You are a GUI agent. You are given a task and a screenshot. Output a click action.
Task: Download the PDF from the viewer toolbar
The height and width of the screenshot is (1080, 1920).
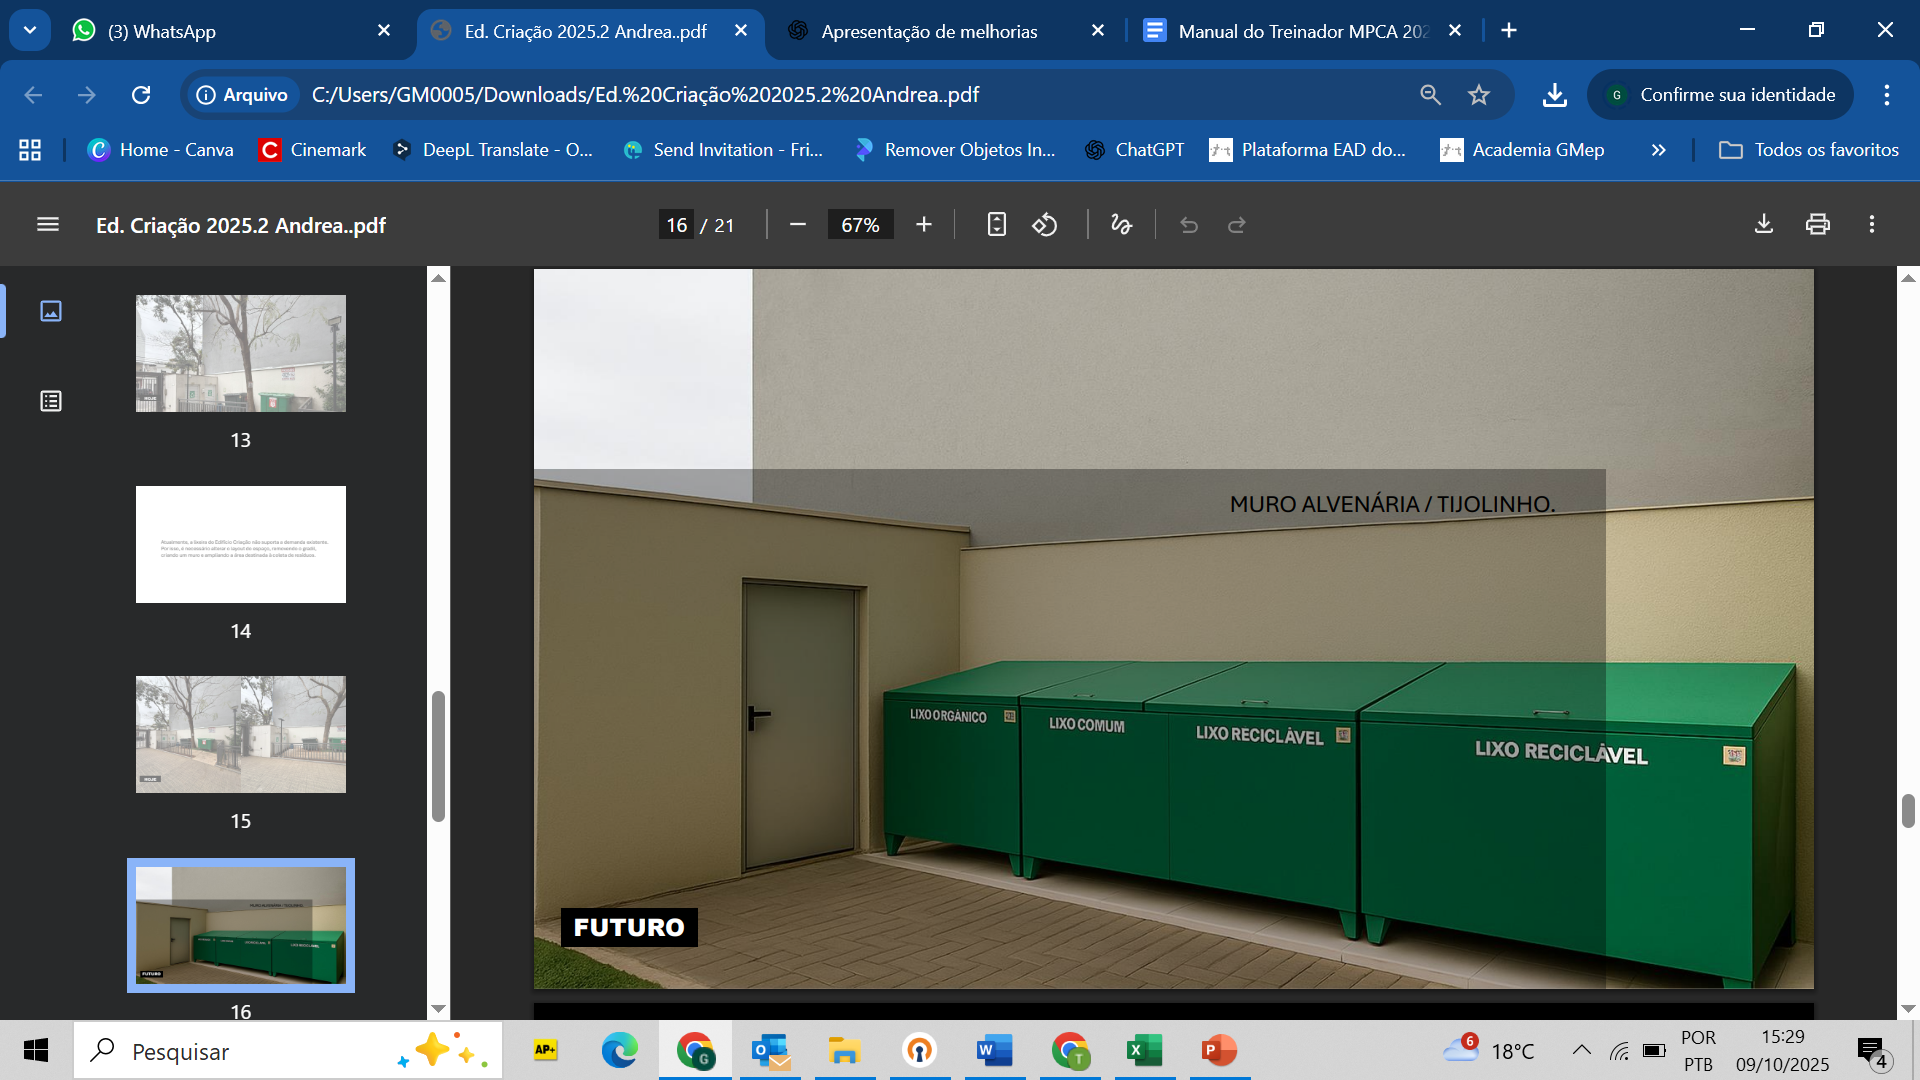pyautogui.click(x=1764, y=225)
